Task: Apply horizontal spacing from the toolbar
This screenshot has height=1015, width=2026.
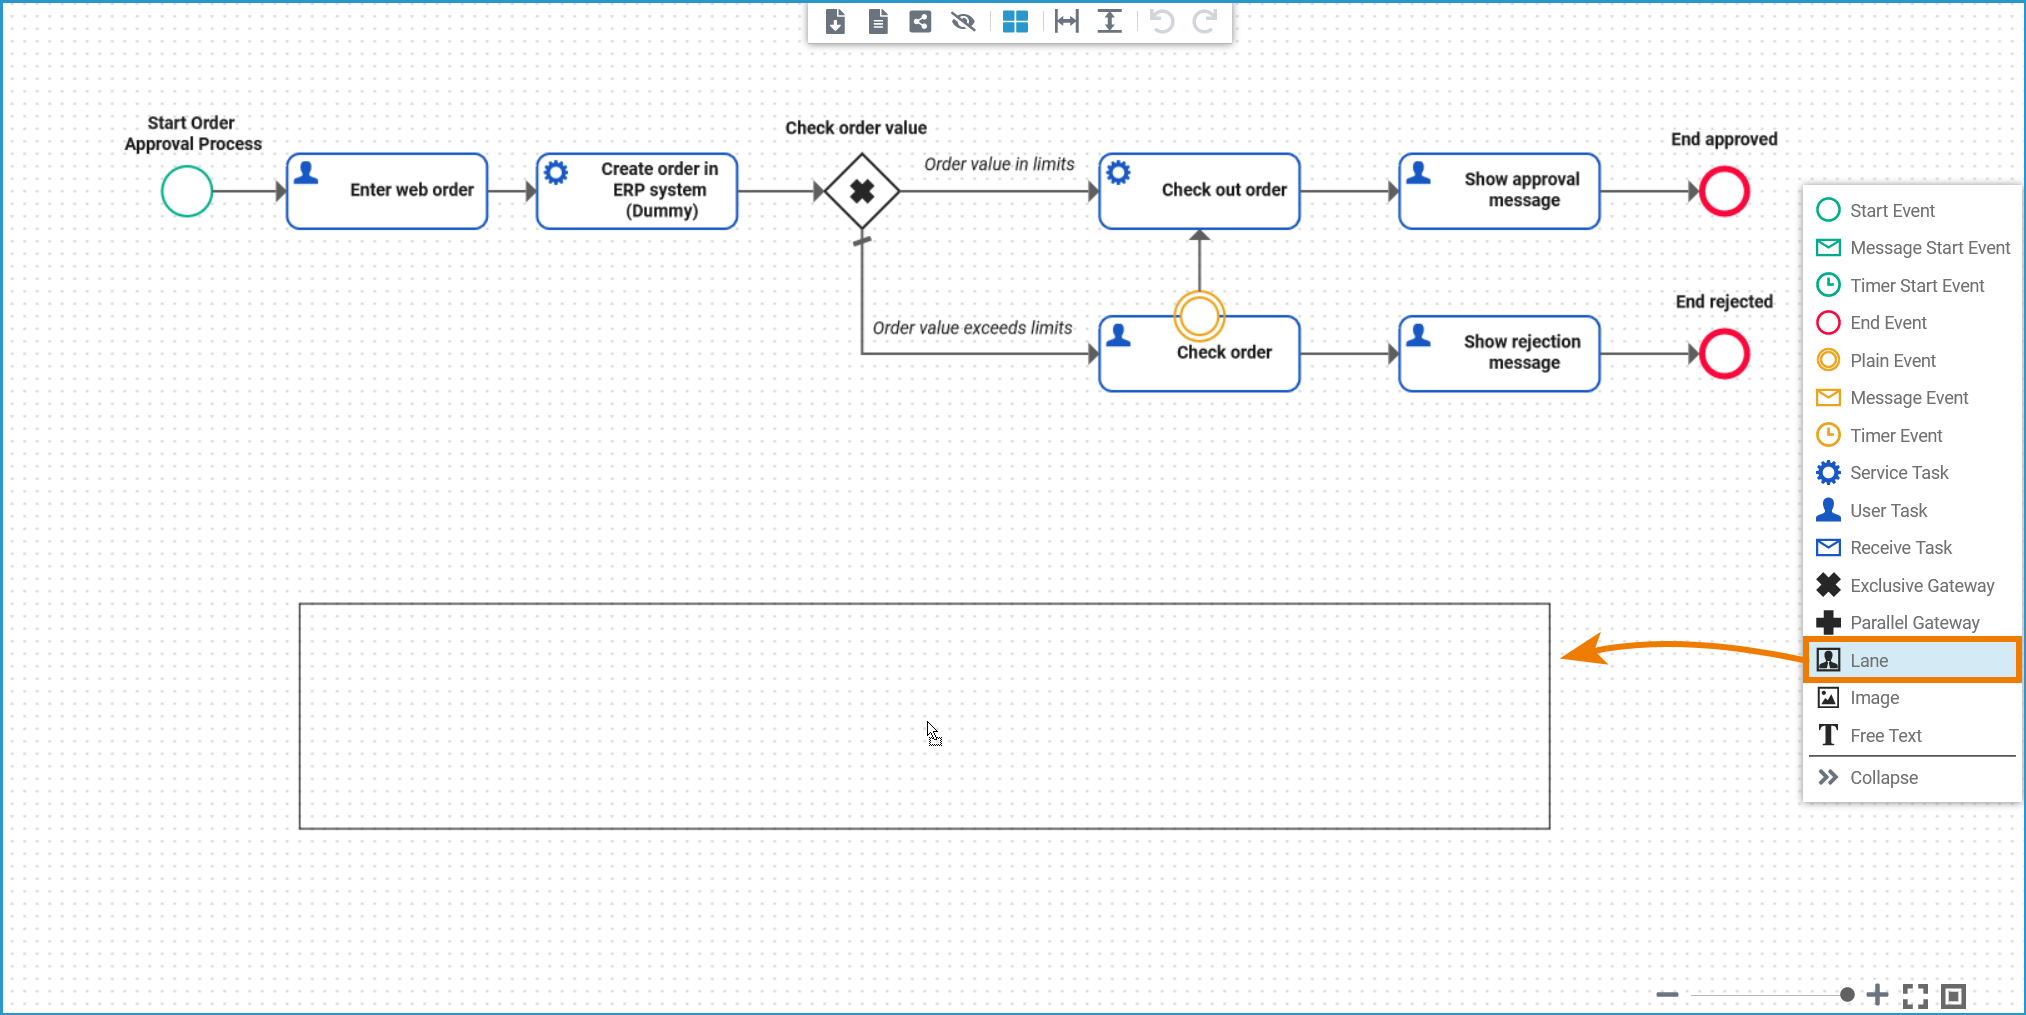Action: (x=1066, y=21)
